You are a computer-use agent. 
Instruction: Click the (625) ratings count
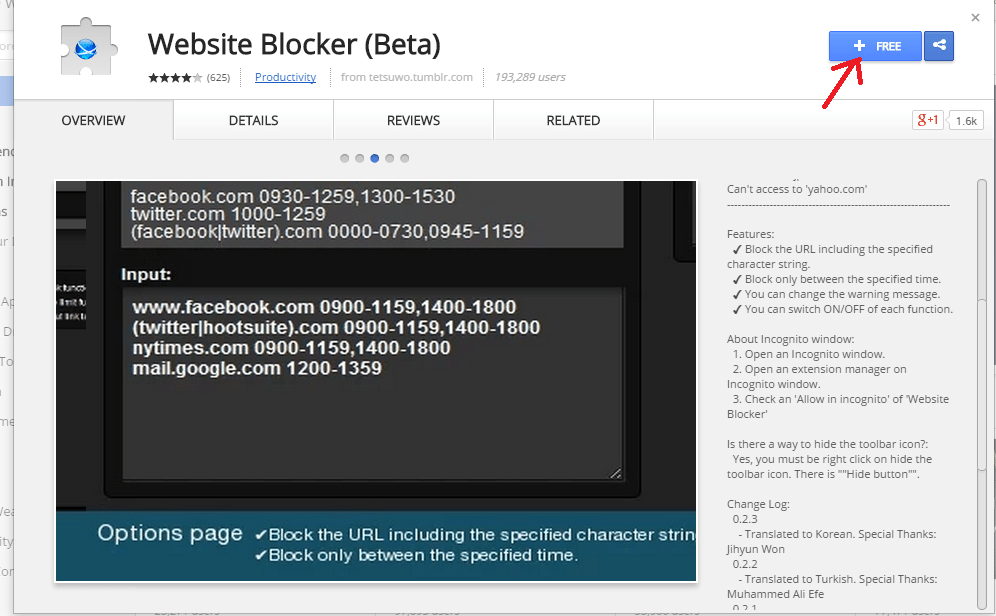219,77
